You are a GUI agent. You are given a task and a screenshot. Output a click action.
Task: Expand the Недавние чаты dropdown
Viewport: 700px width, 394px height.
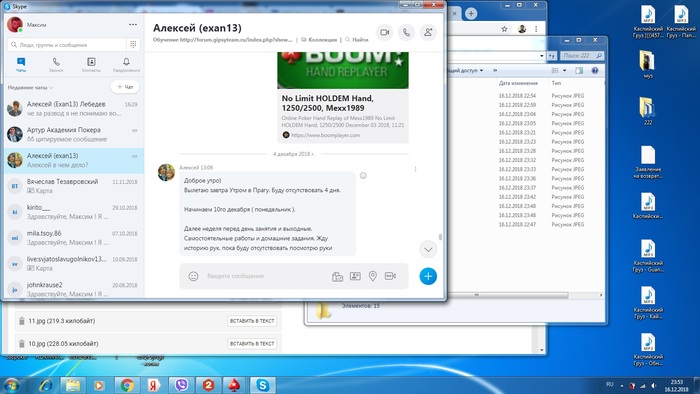tap(30, 87)
